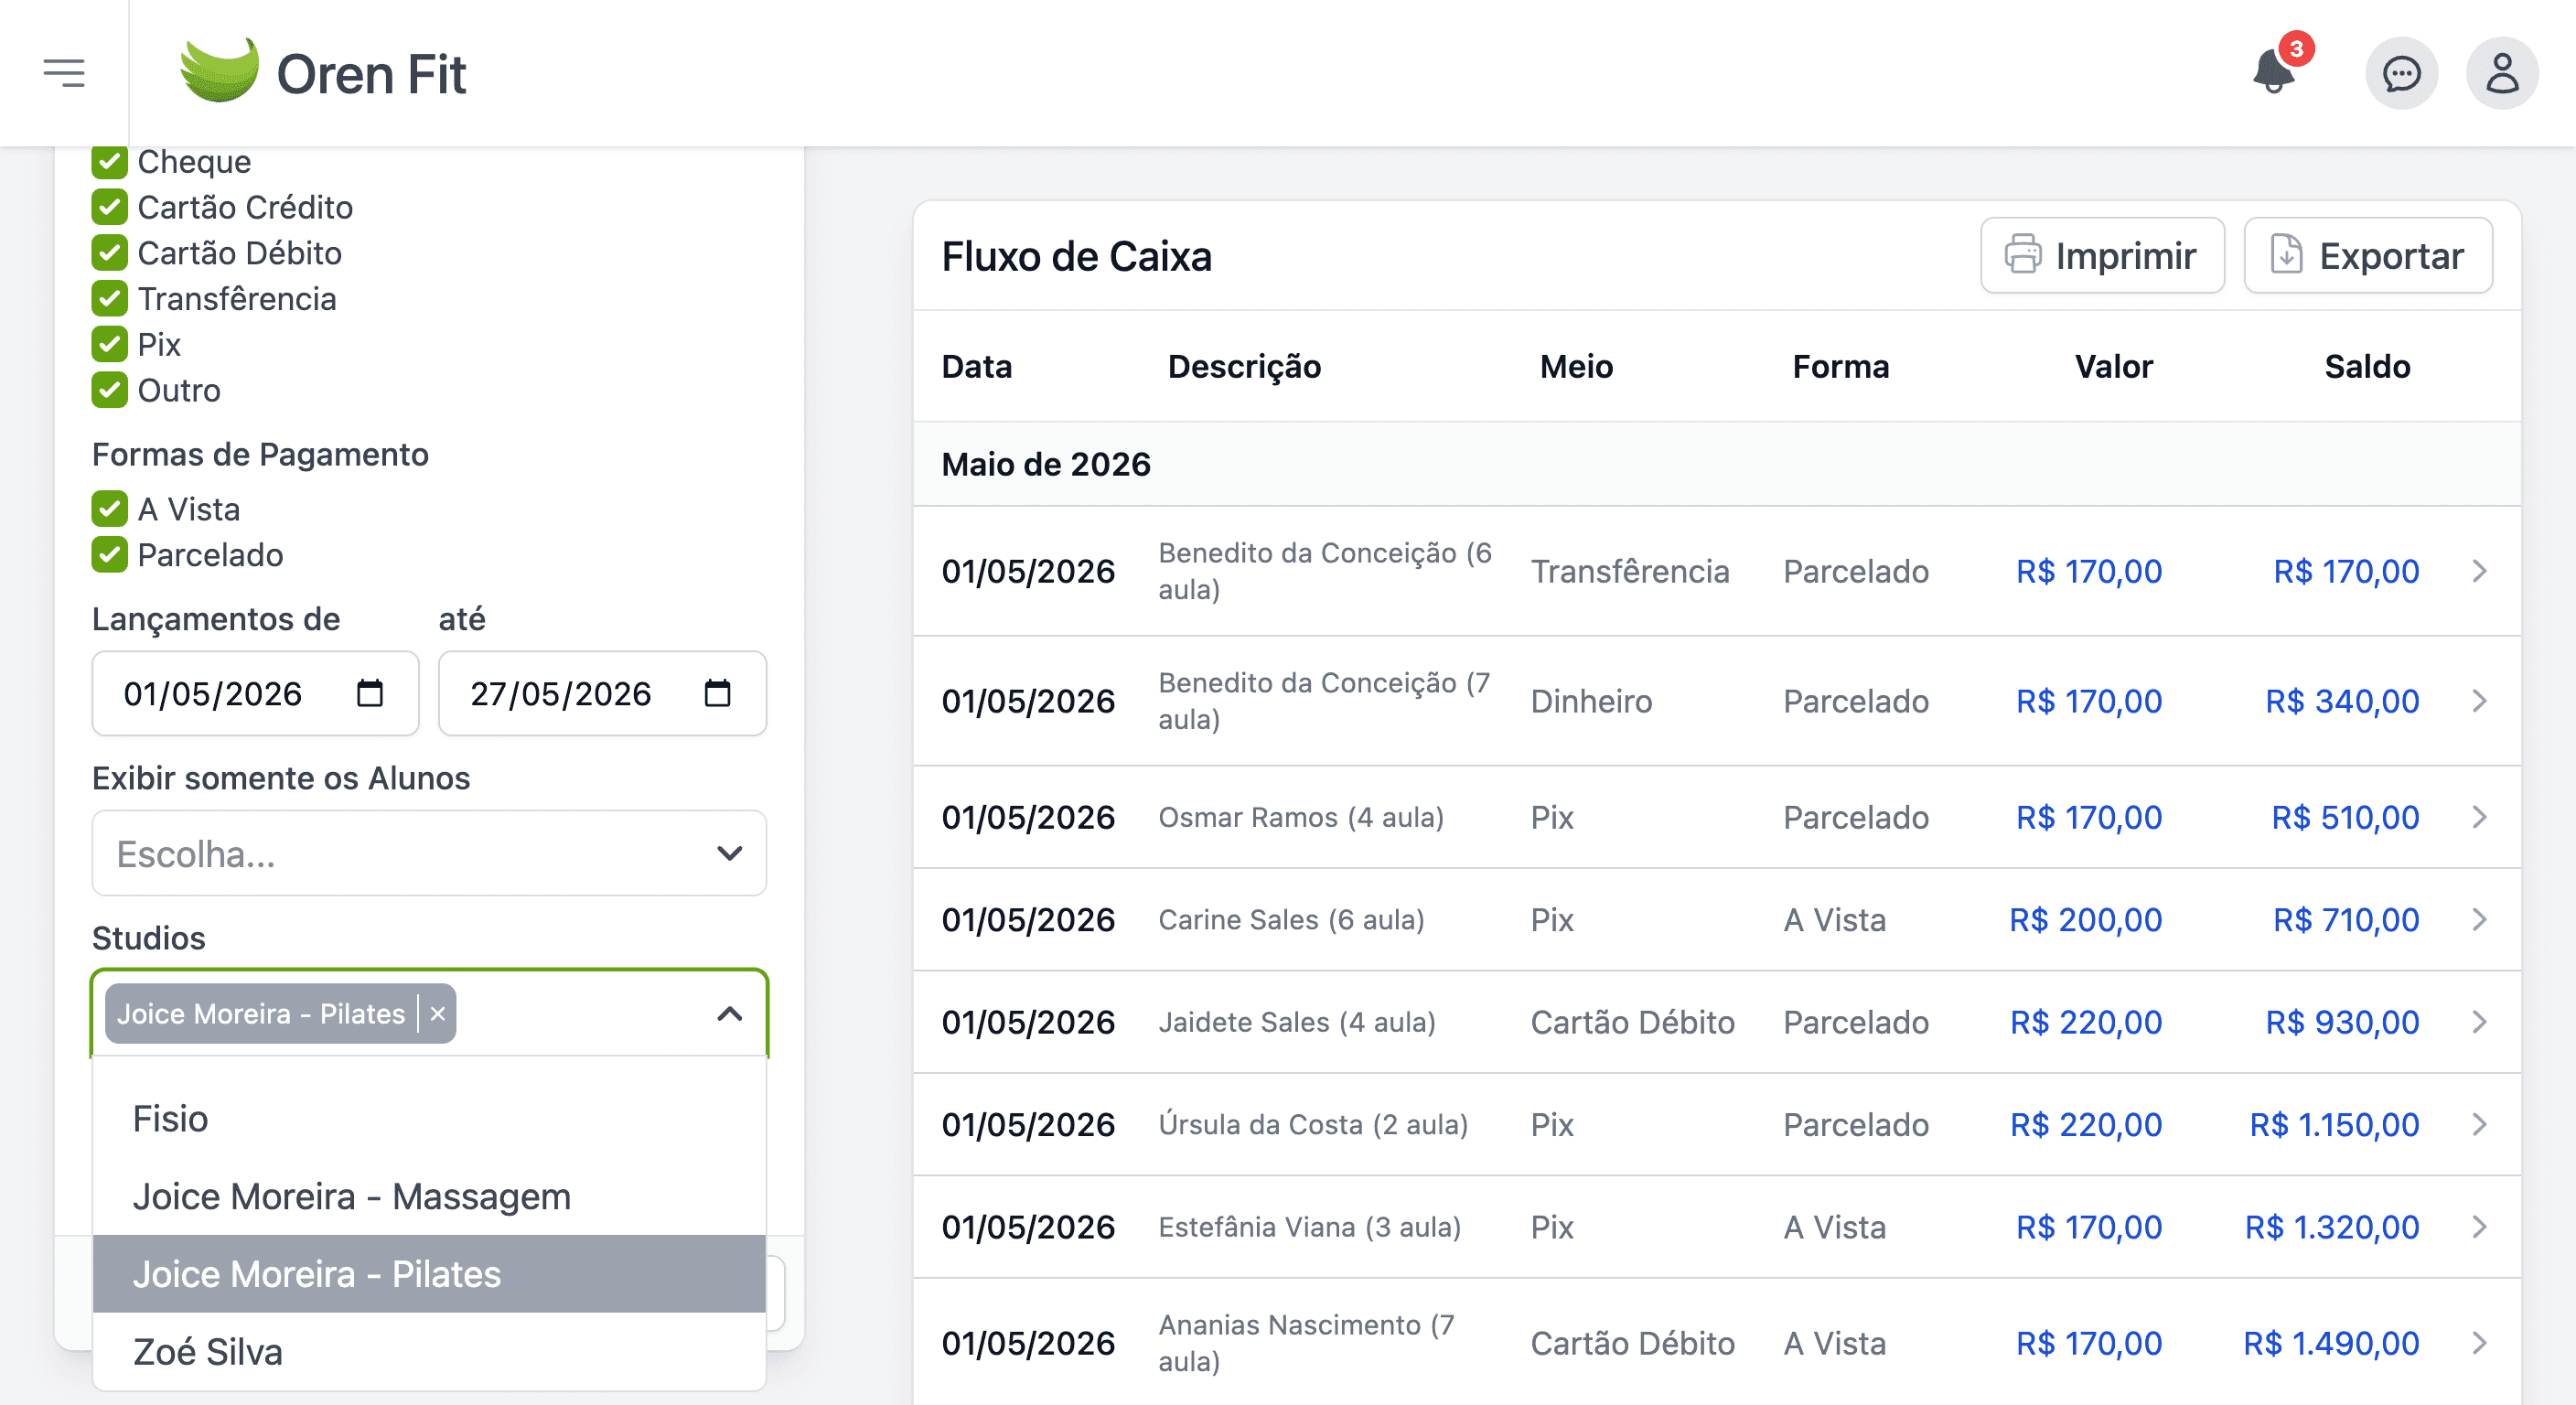2576x1405 pixels.
Task: Toggle the Transfêrencia checkbox
Action: 110,299
